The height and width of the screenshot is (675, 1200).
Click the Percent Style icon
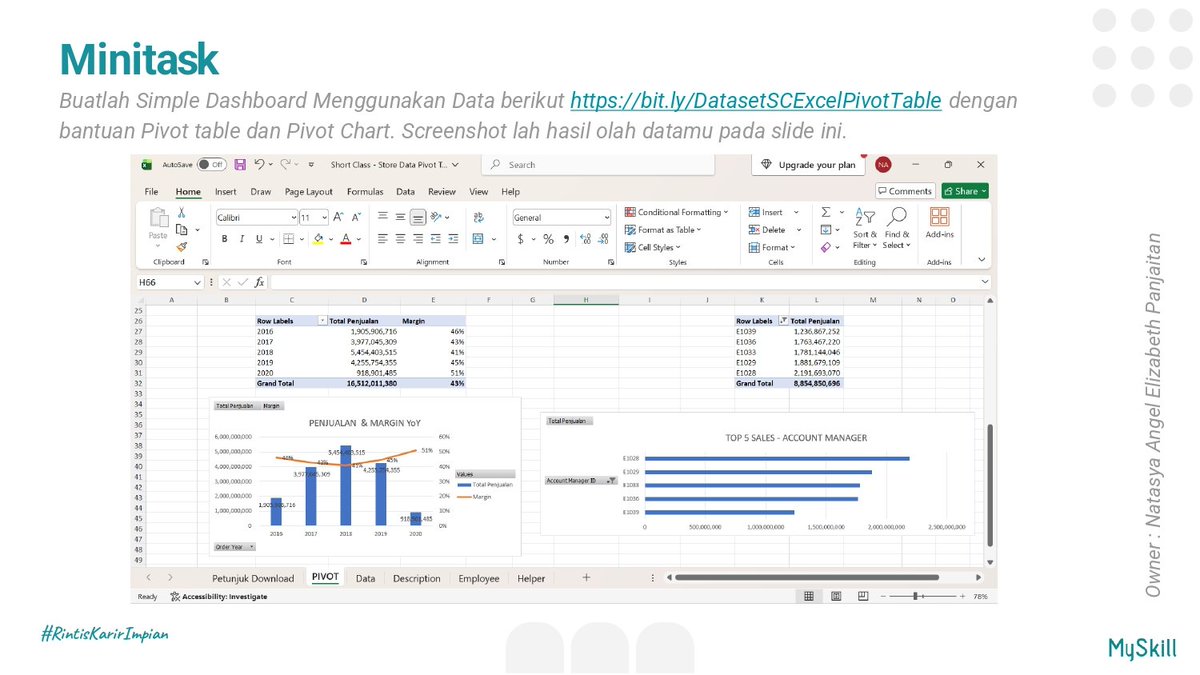click(548, 239)
